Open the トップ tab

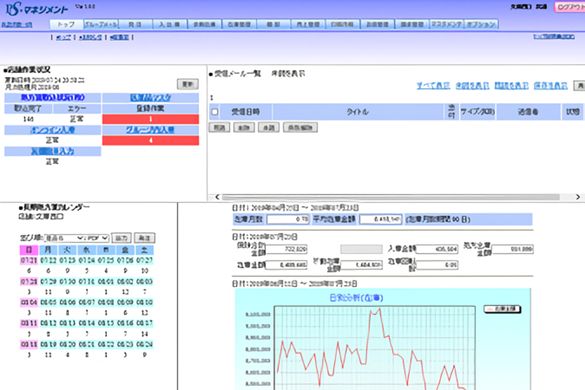66,24
